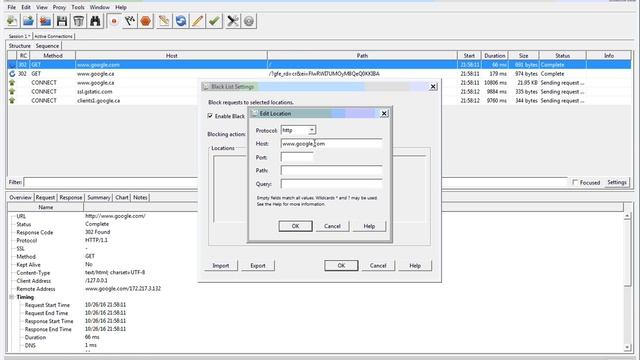Open the Edit menu
Image resolution: width=640 pixels, height=360 pixels.
point(26,7)
